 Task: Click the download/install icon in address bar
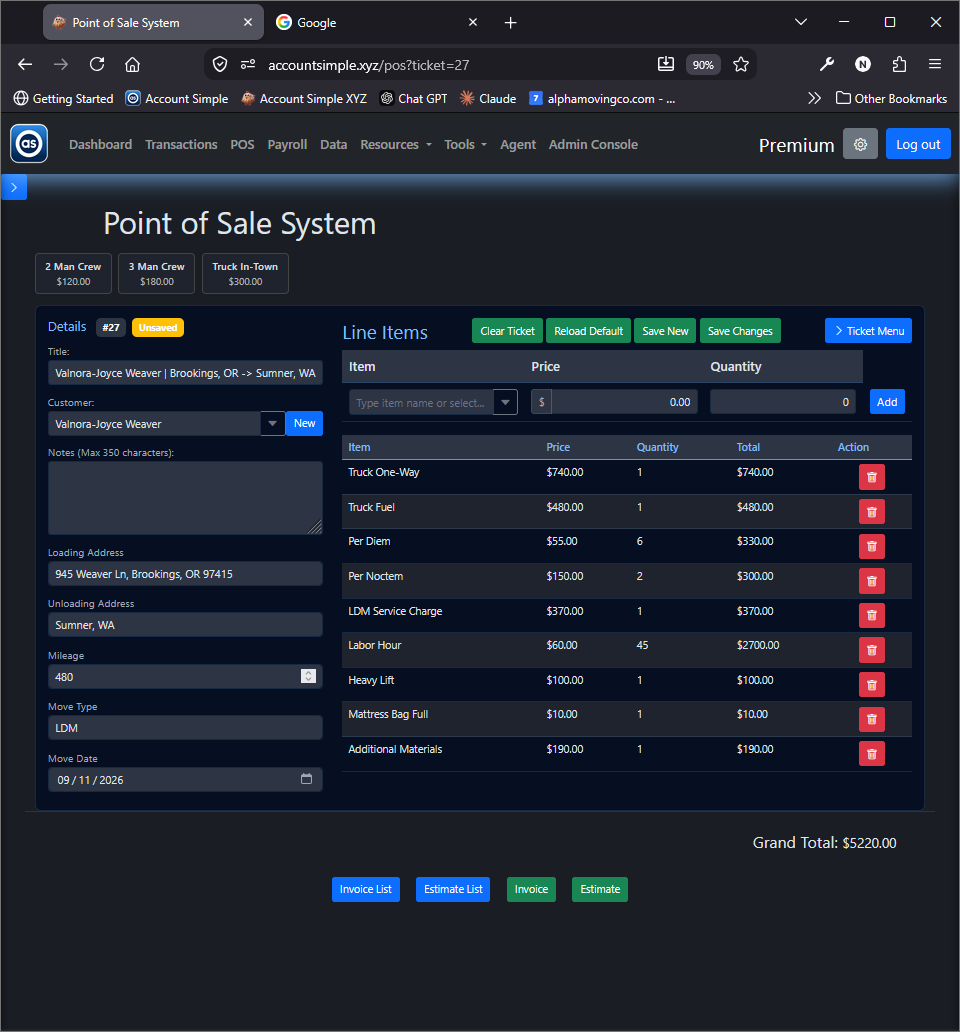(666, 64)
